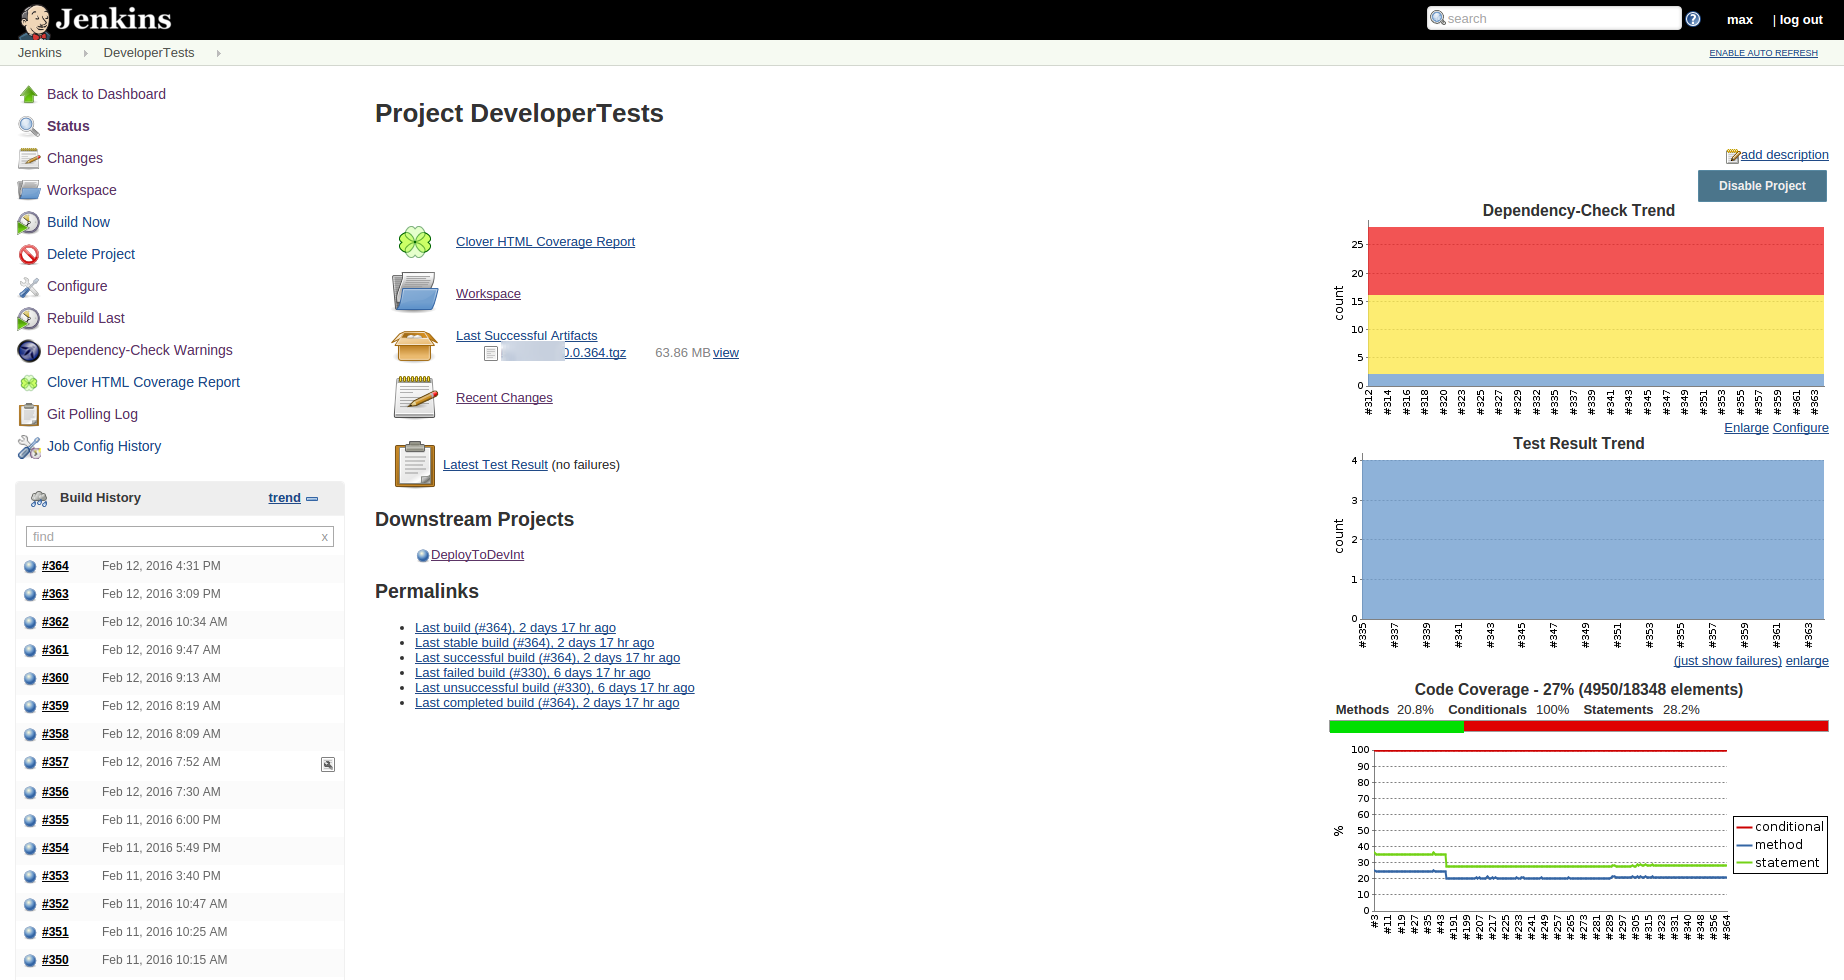Open Last stable build permalink

coord(534,643)
